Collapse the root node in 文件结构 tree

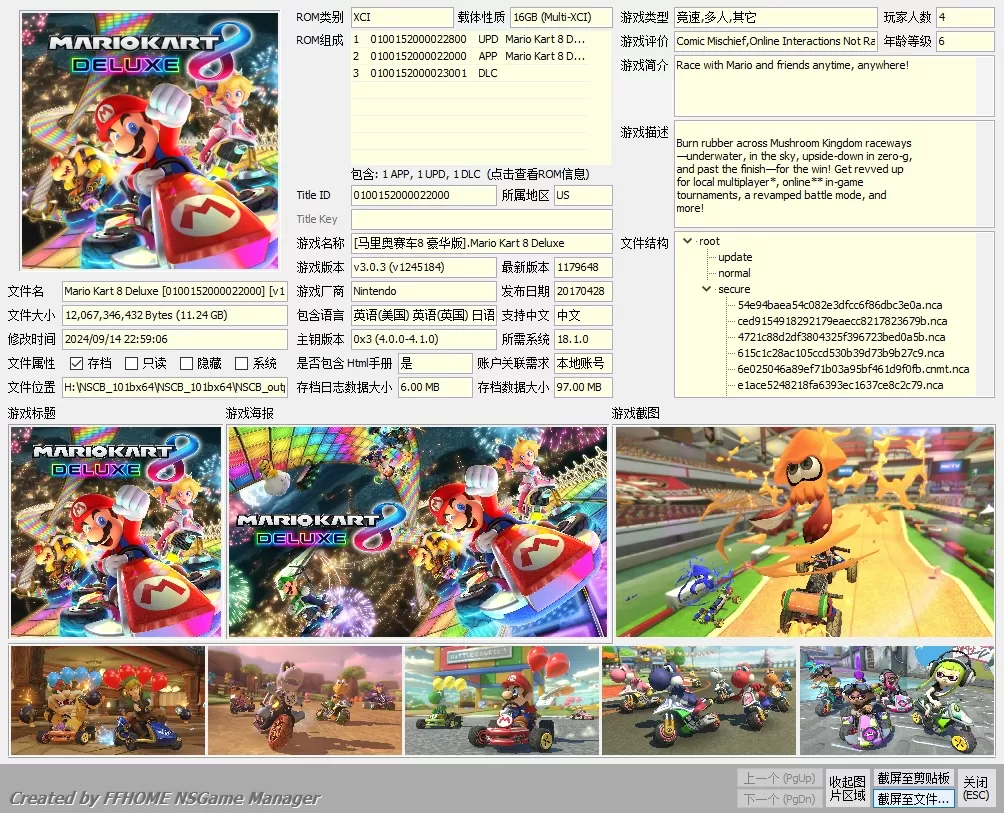(686, 240)
